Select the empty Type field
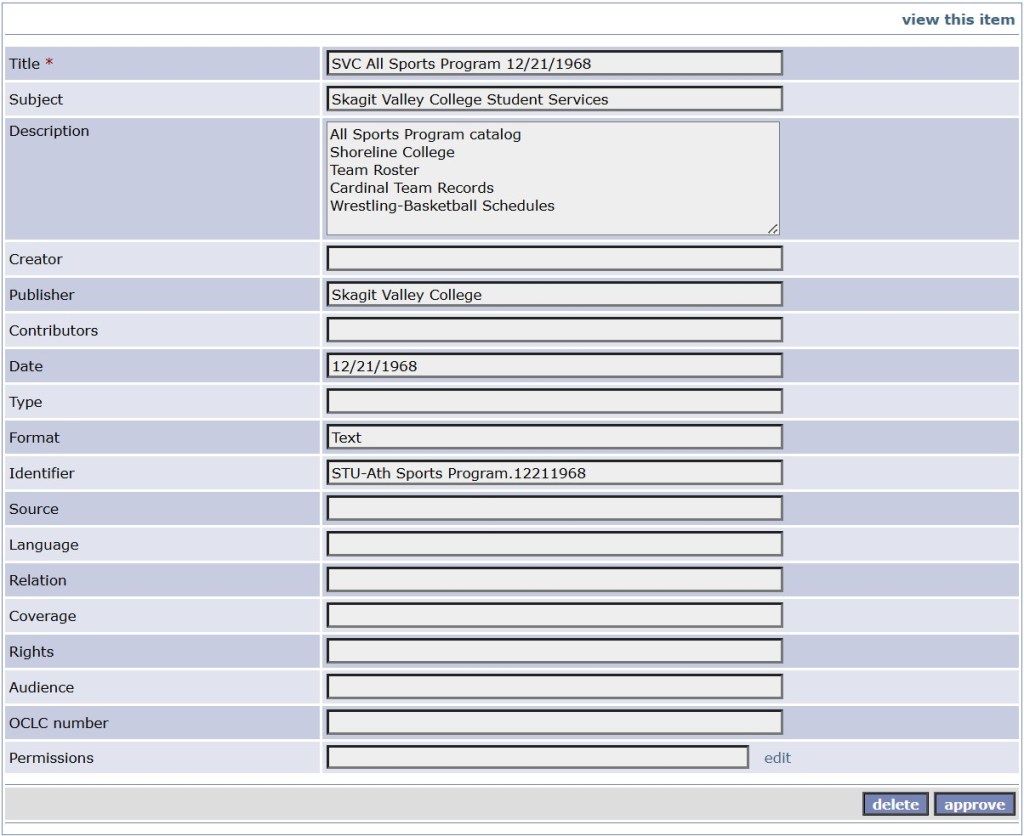This screenshot has height=836, width=1024. [553, 402]
